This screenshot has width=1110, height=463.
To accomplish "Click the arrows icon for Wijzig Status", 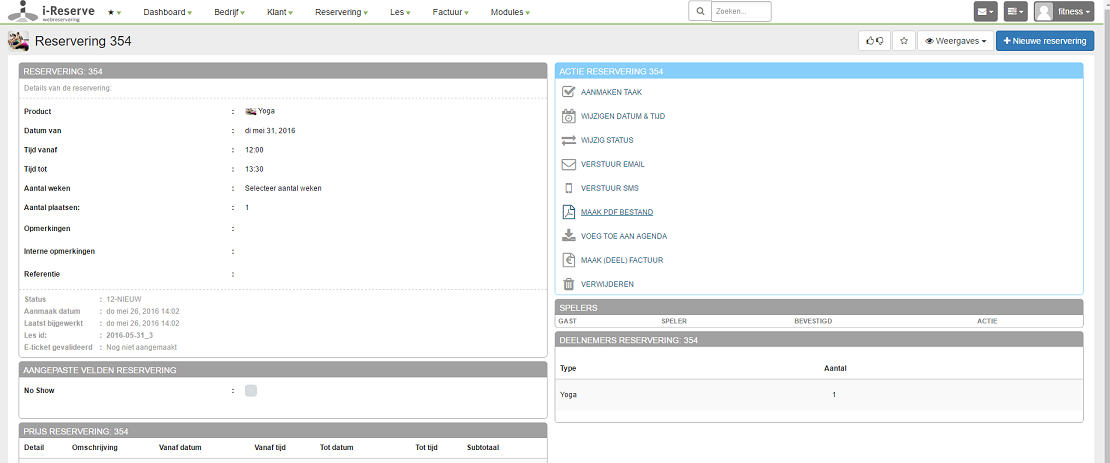I will click(568, 140).
